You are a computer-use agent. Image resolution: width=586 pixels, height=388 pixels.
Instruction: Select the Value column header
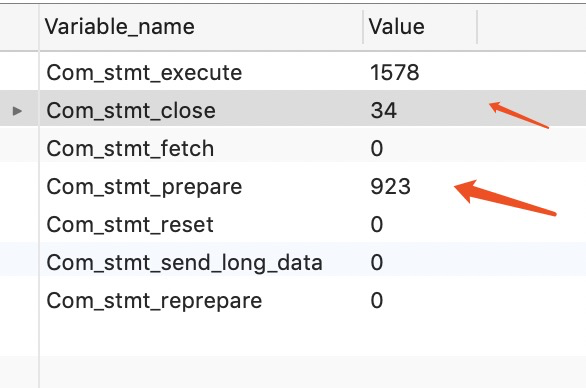397,27
